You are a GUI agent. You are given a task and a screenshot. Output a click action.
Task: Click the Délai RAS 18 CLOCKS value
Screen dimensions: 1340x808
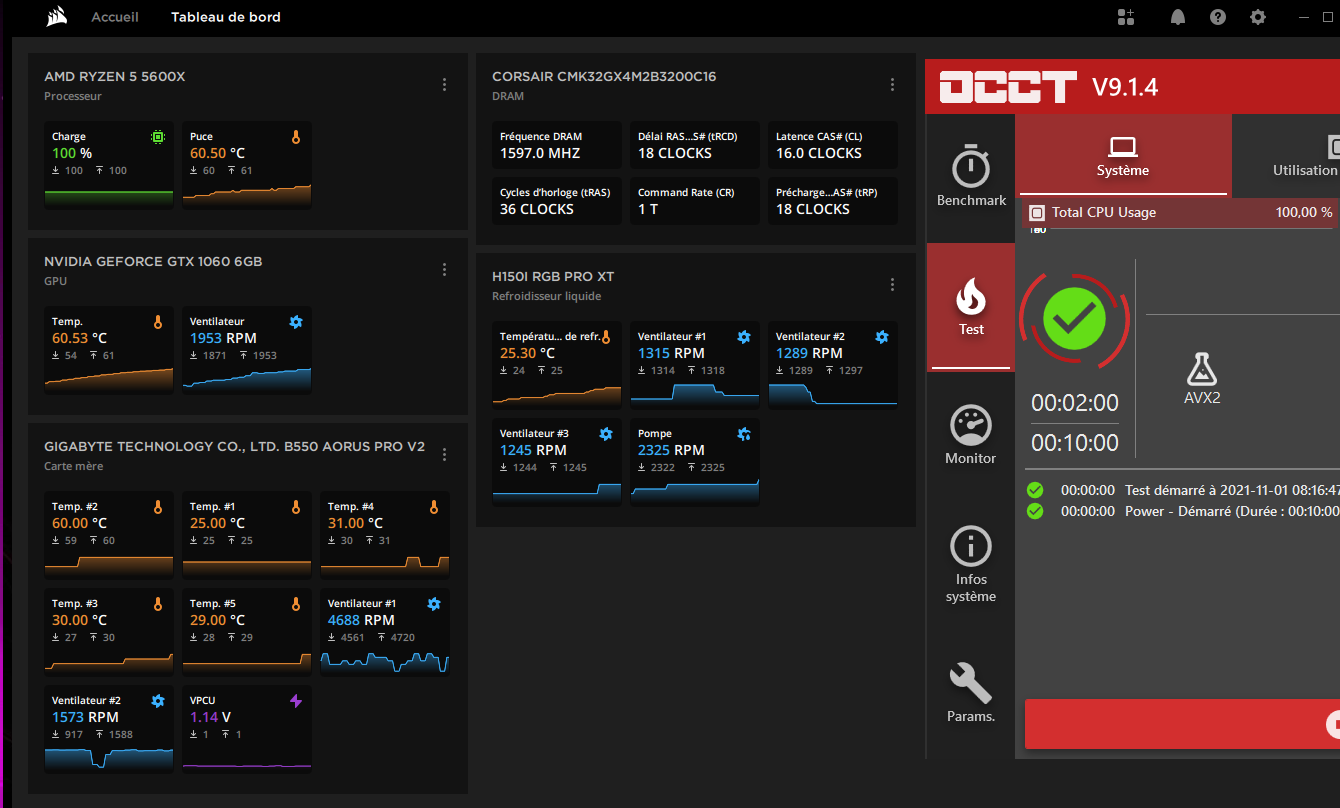[x=675, y=154]
